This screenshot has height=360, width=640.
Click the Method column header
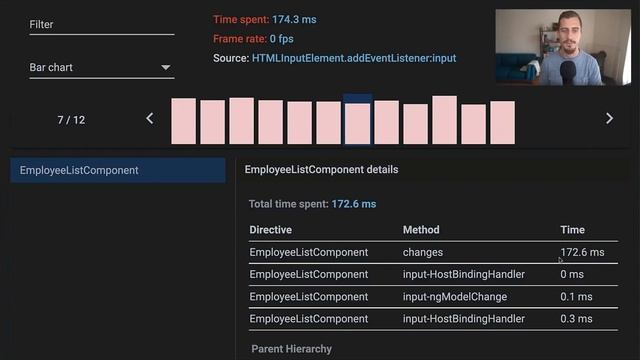[421, 230]
